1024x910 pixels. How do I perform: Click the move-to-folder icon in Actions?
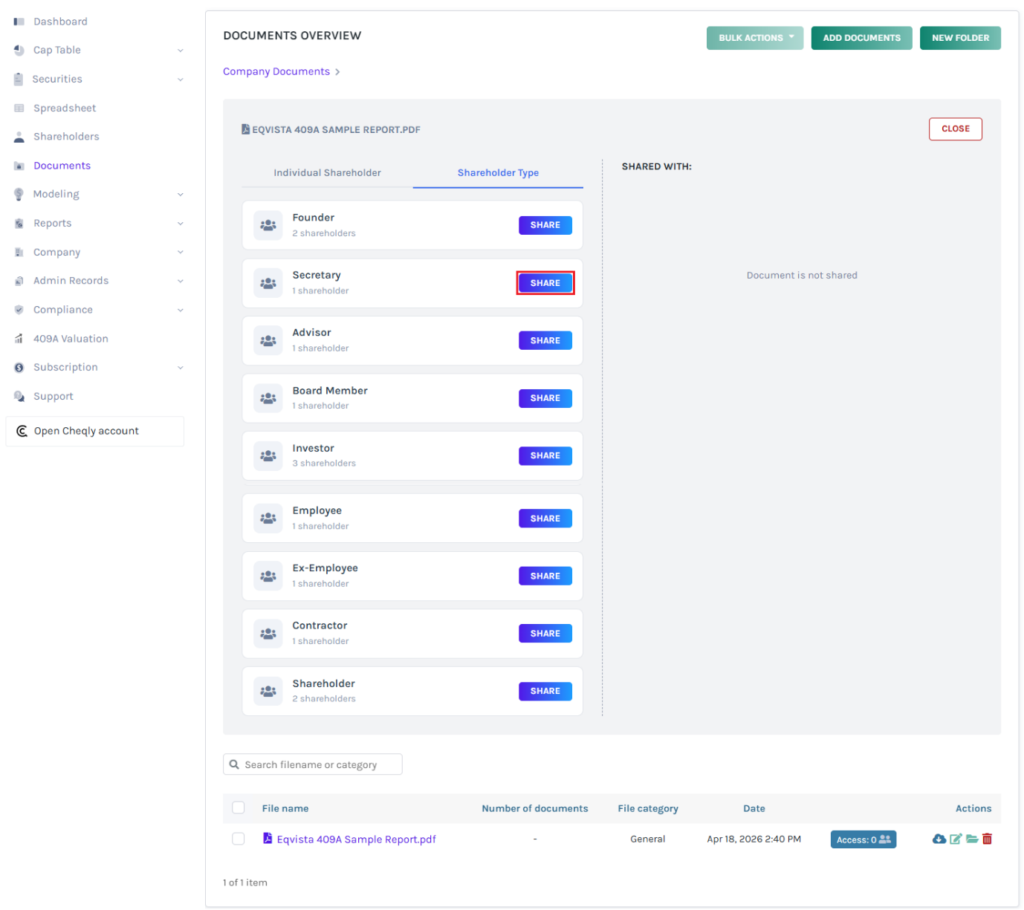(971, 839)
